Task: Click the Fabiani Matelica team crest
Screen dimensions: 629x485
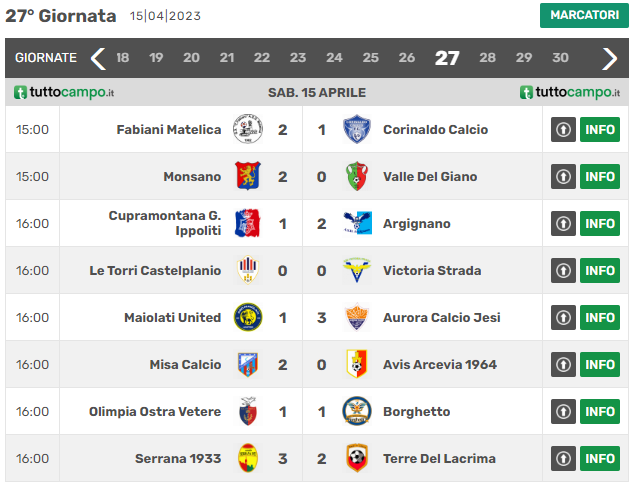Action: 248,129
